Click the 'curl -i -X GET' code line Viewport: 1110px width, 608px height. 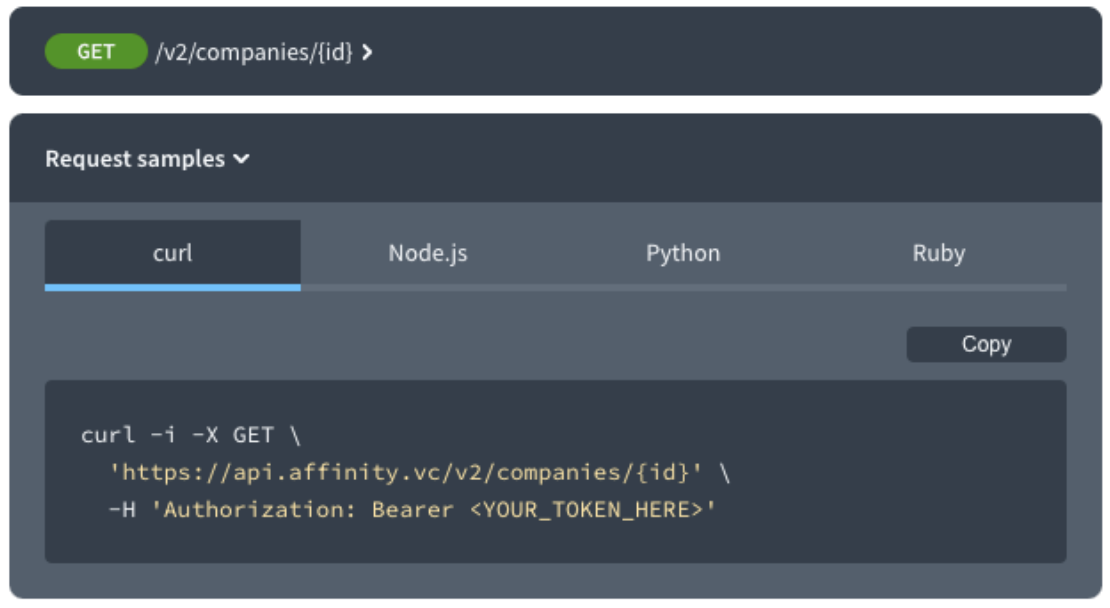[190, 435]
